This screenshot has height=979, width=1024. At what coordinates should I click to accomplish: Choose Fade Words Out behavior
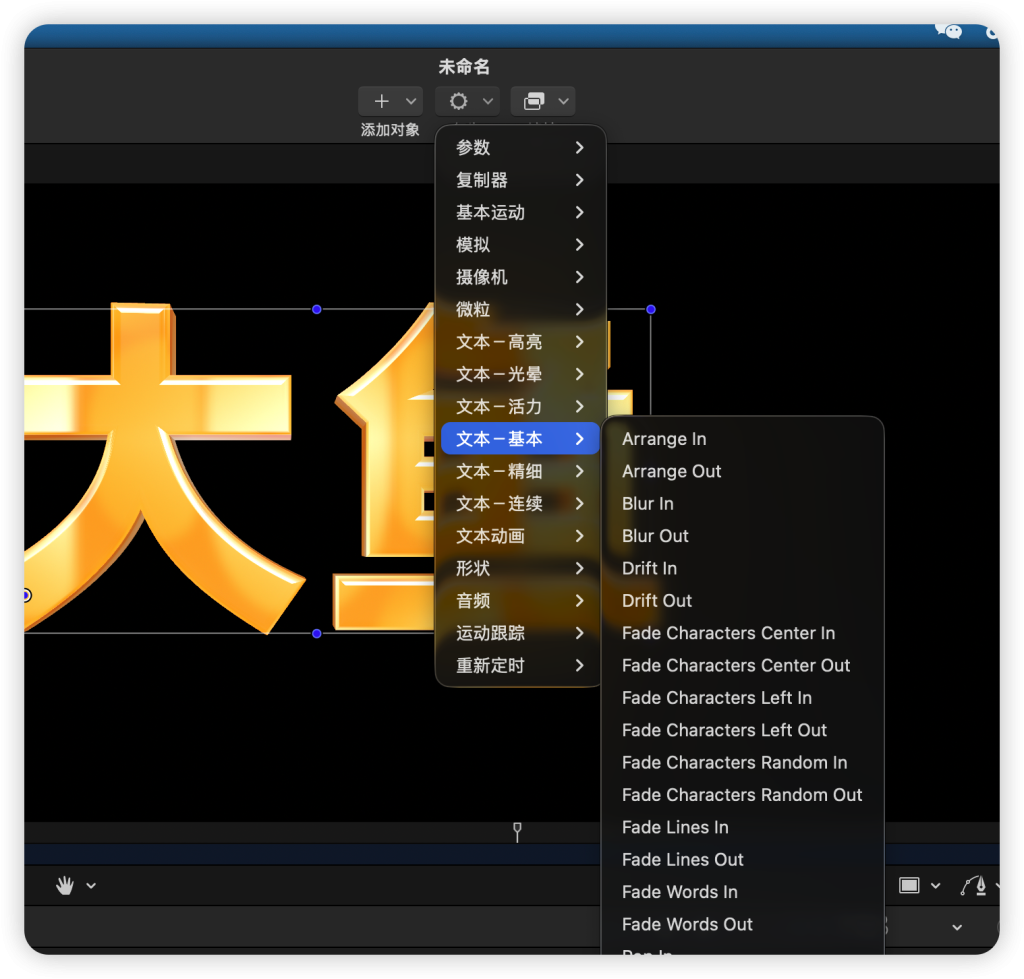[x=687, y=924]
